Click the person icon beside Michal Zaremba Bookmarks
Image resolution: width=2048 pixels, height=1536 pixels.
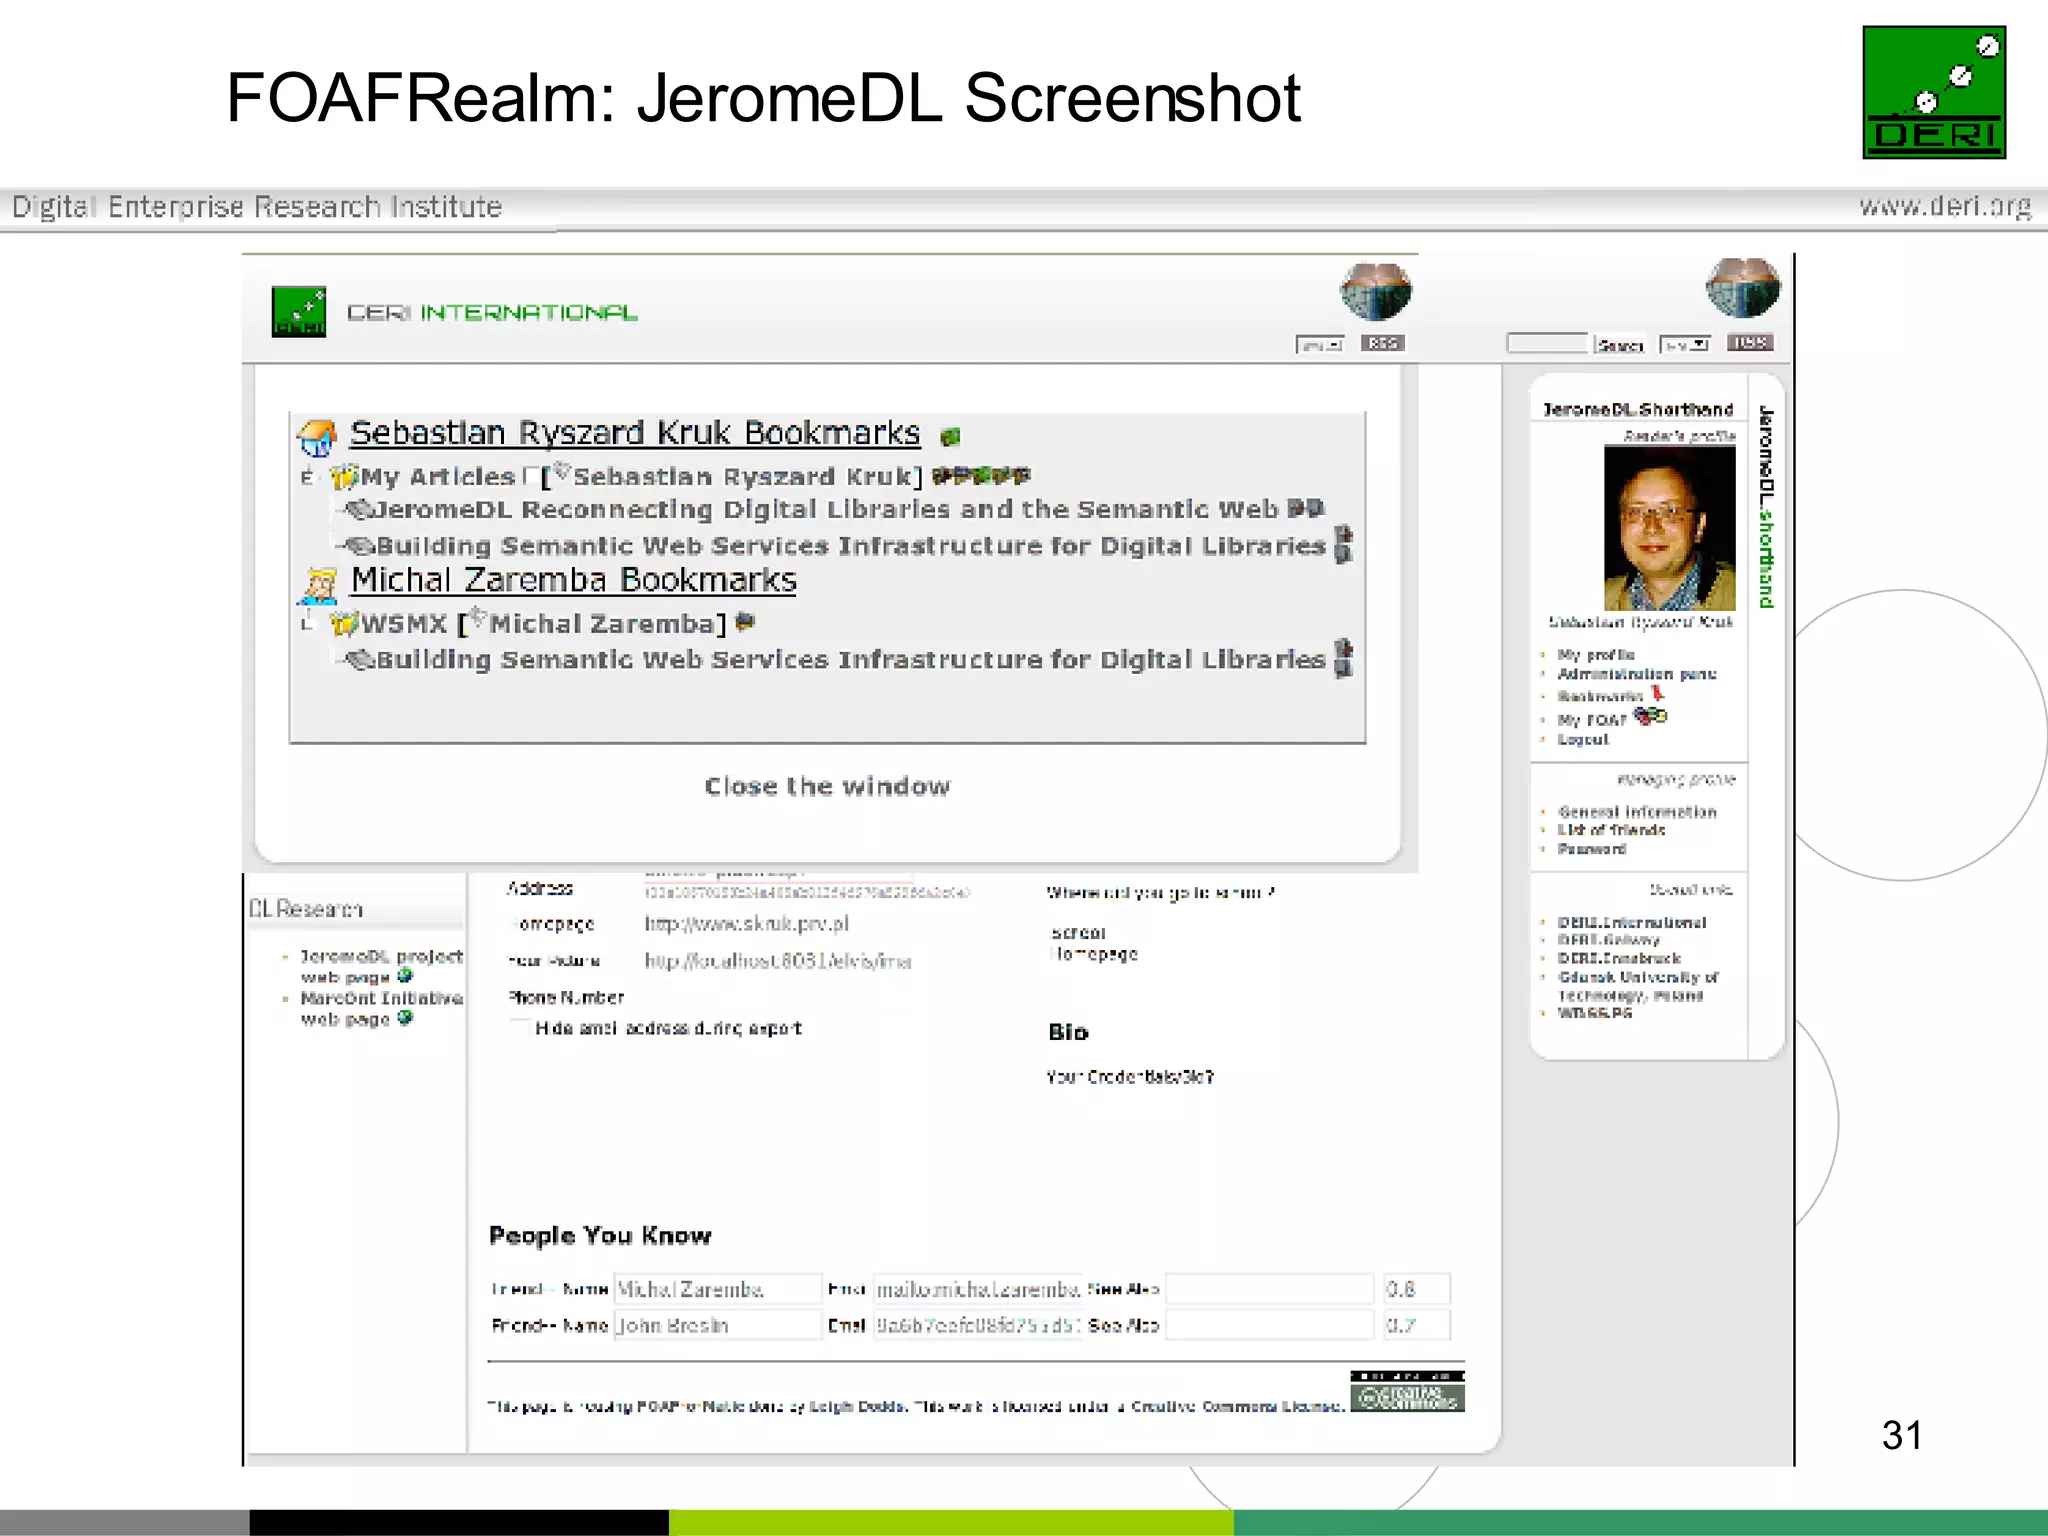(x=319, y=586)
